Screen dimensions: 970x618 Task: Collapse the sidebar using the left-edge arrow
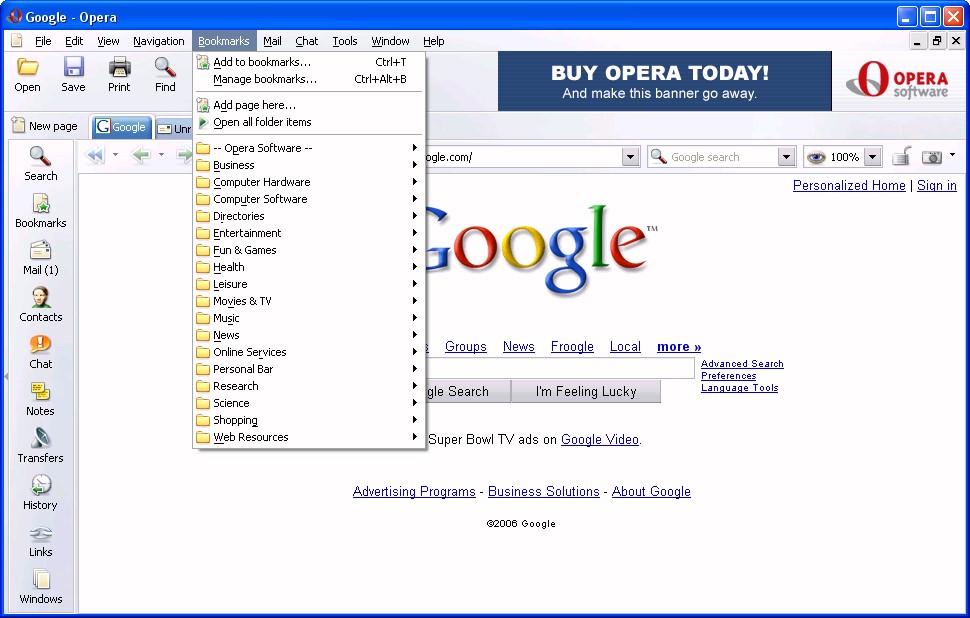[x=6, y=376]
